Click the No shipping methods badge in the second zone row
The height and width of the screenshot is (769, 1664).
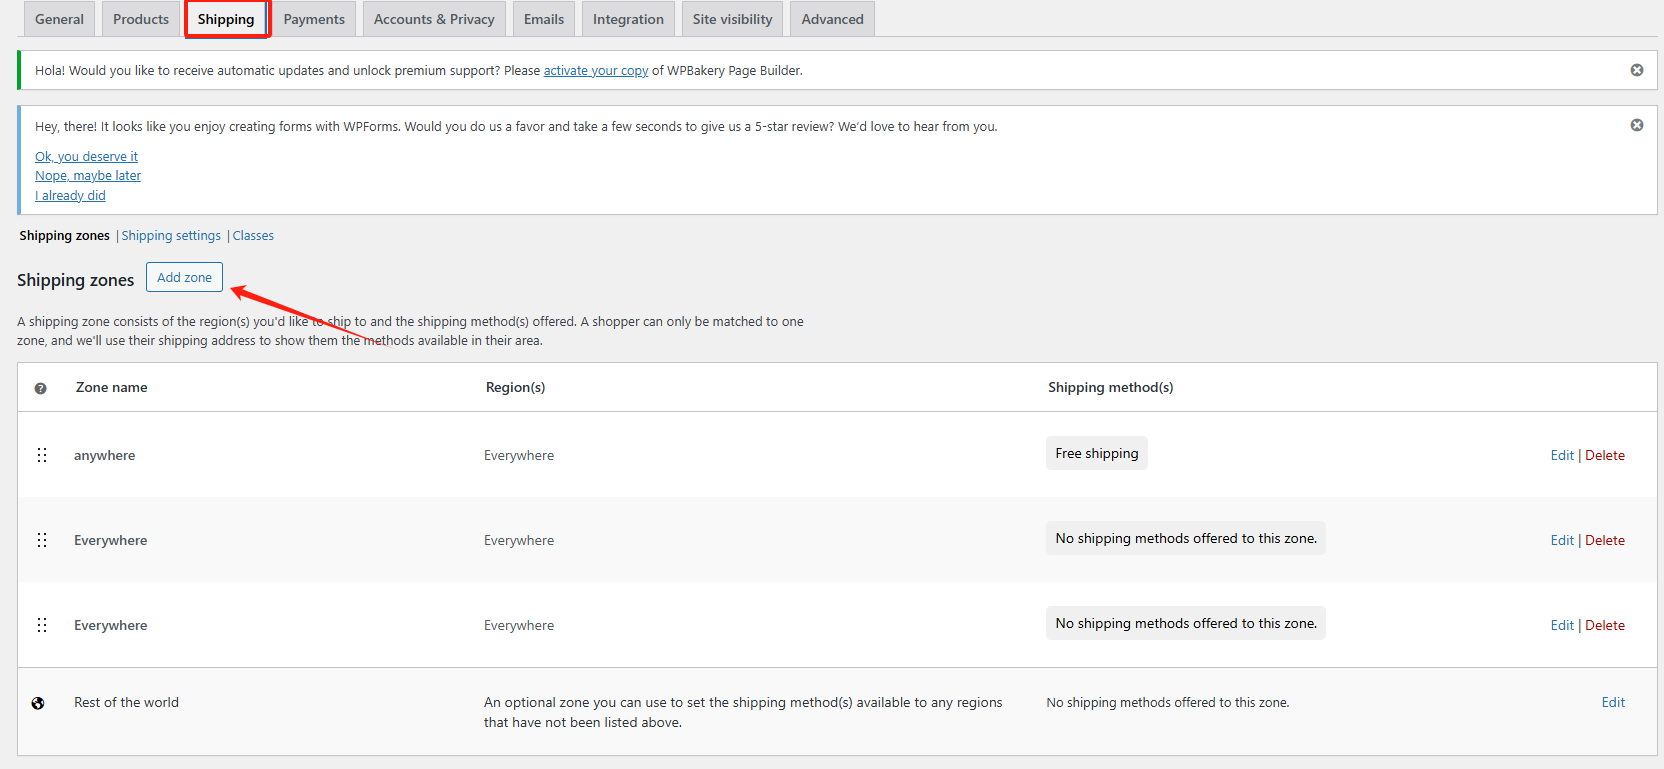coord(1186,538)
